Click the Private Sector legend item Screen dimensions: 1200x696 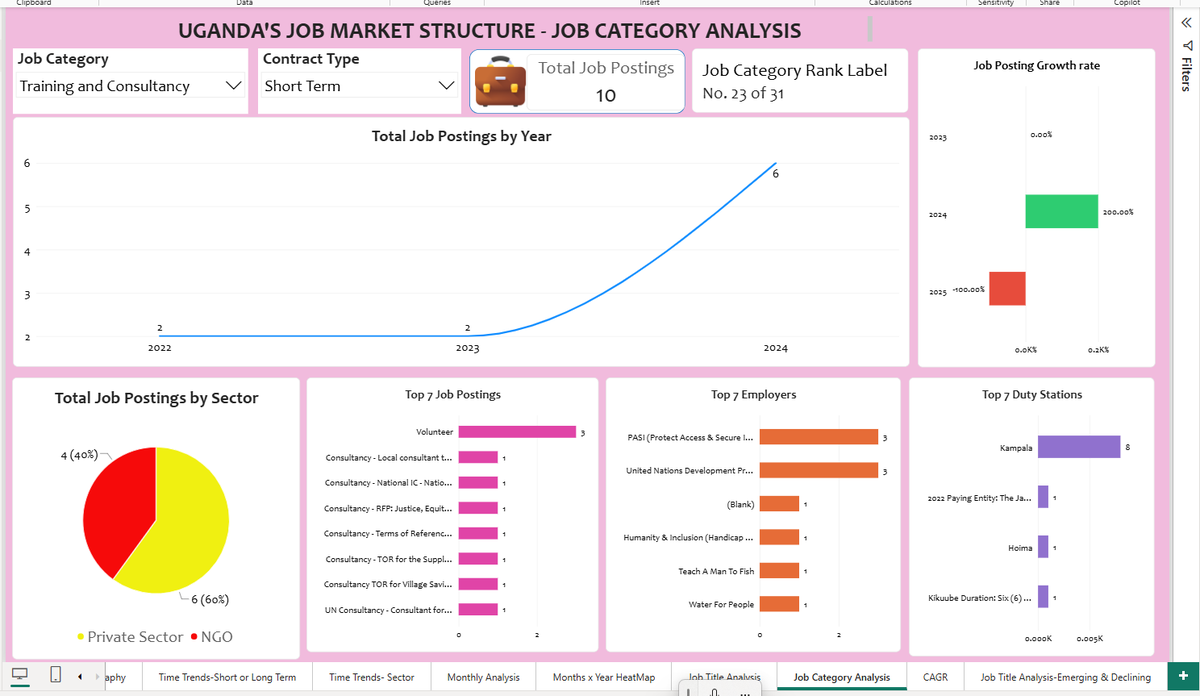click(129, 637)
